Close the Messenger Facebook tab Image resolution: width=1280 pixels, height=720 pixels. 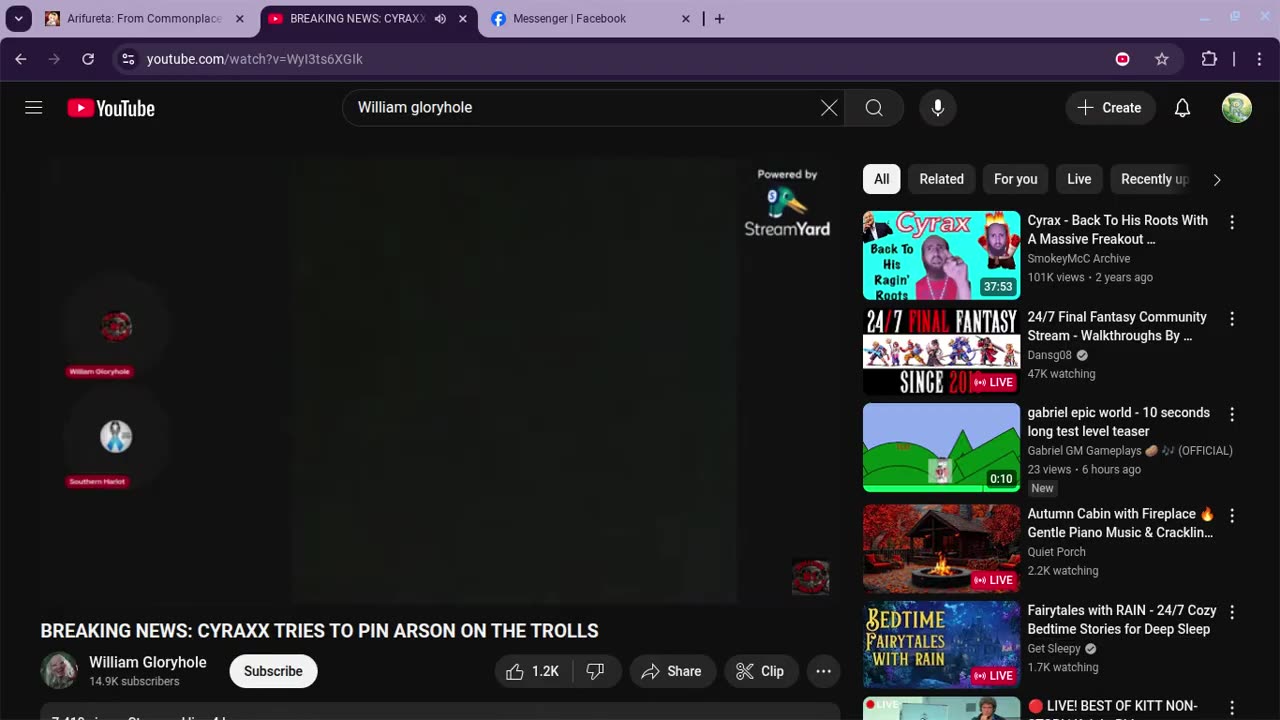point(685,19)
